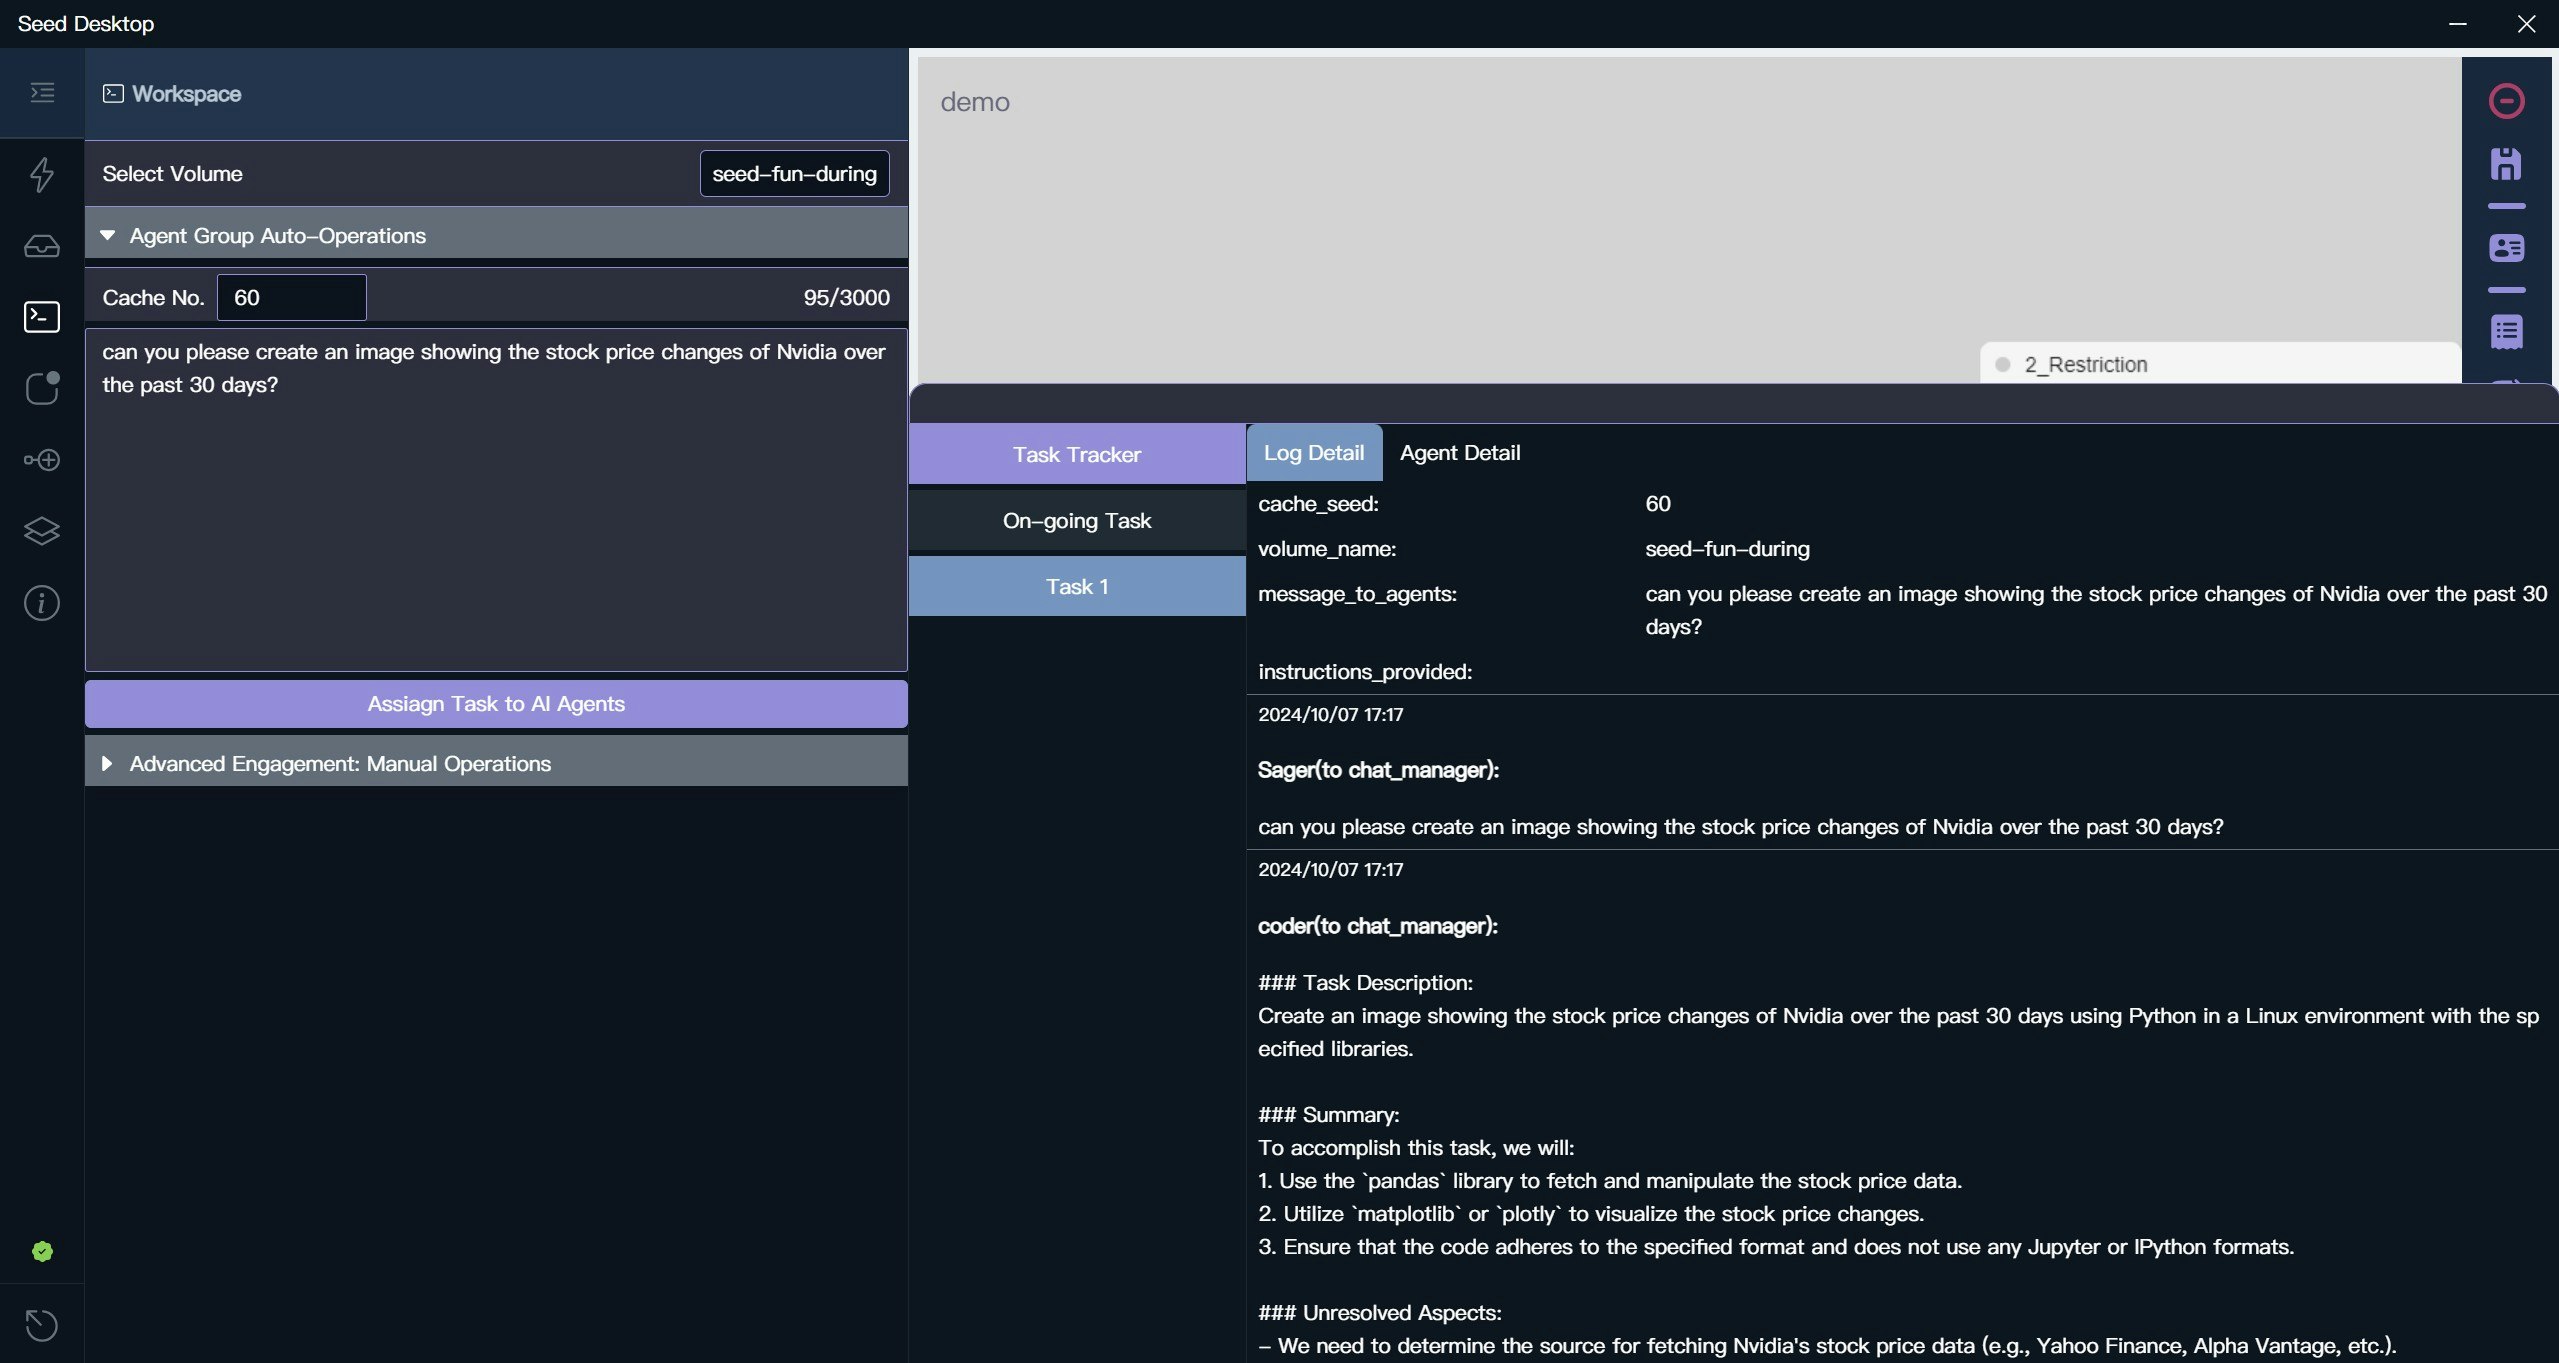Click the lightning bolt sidebar icon

(41, 174)
